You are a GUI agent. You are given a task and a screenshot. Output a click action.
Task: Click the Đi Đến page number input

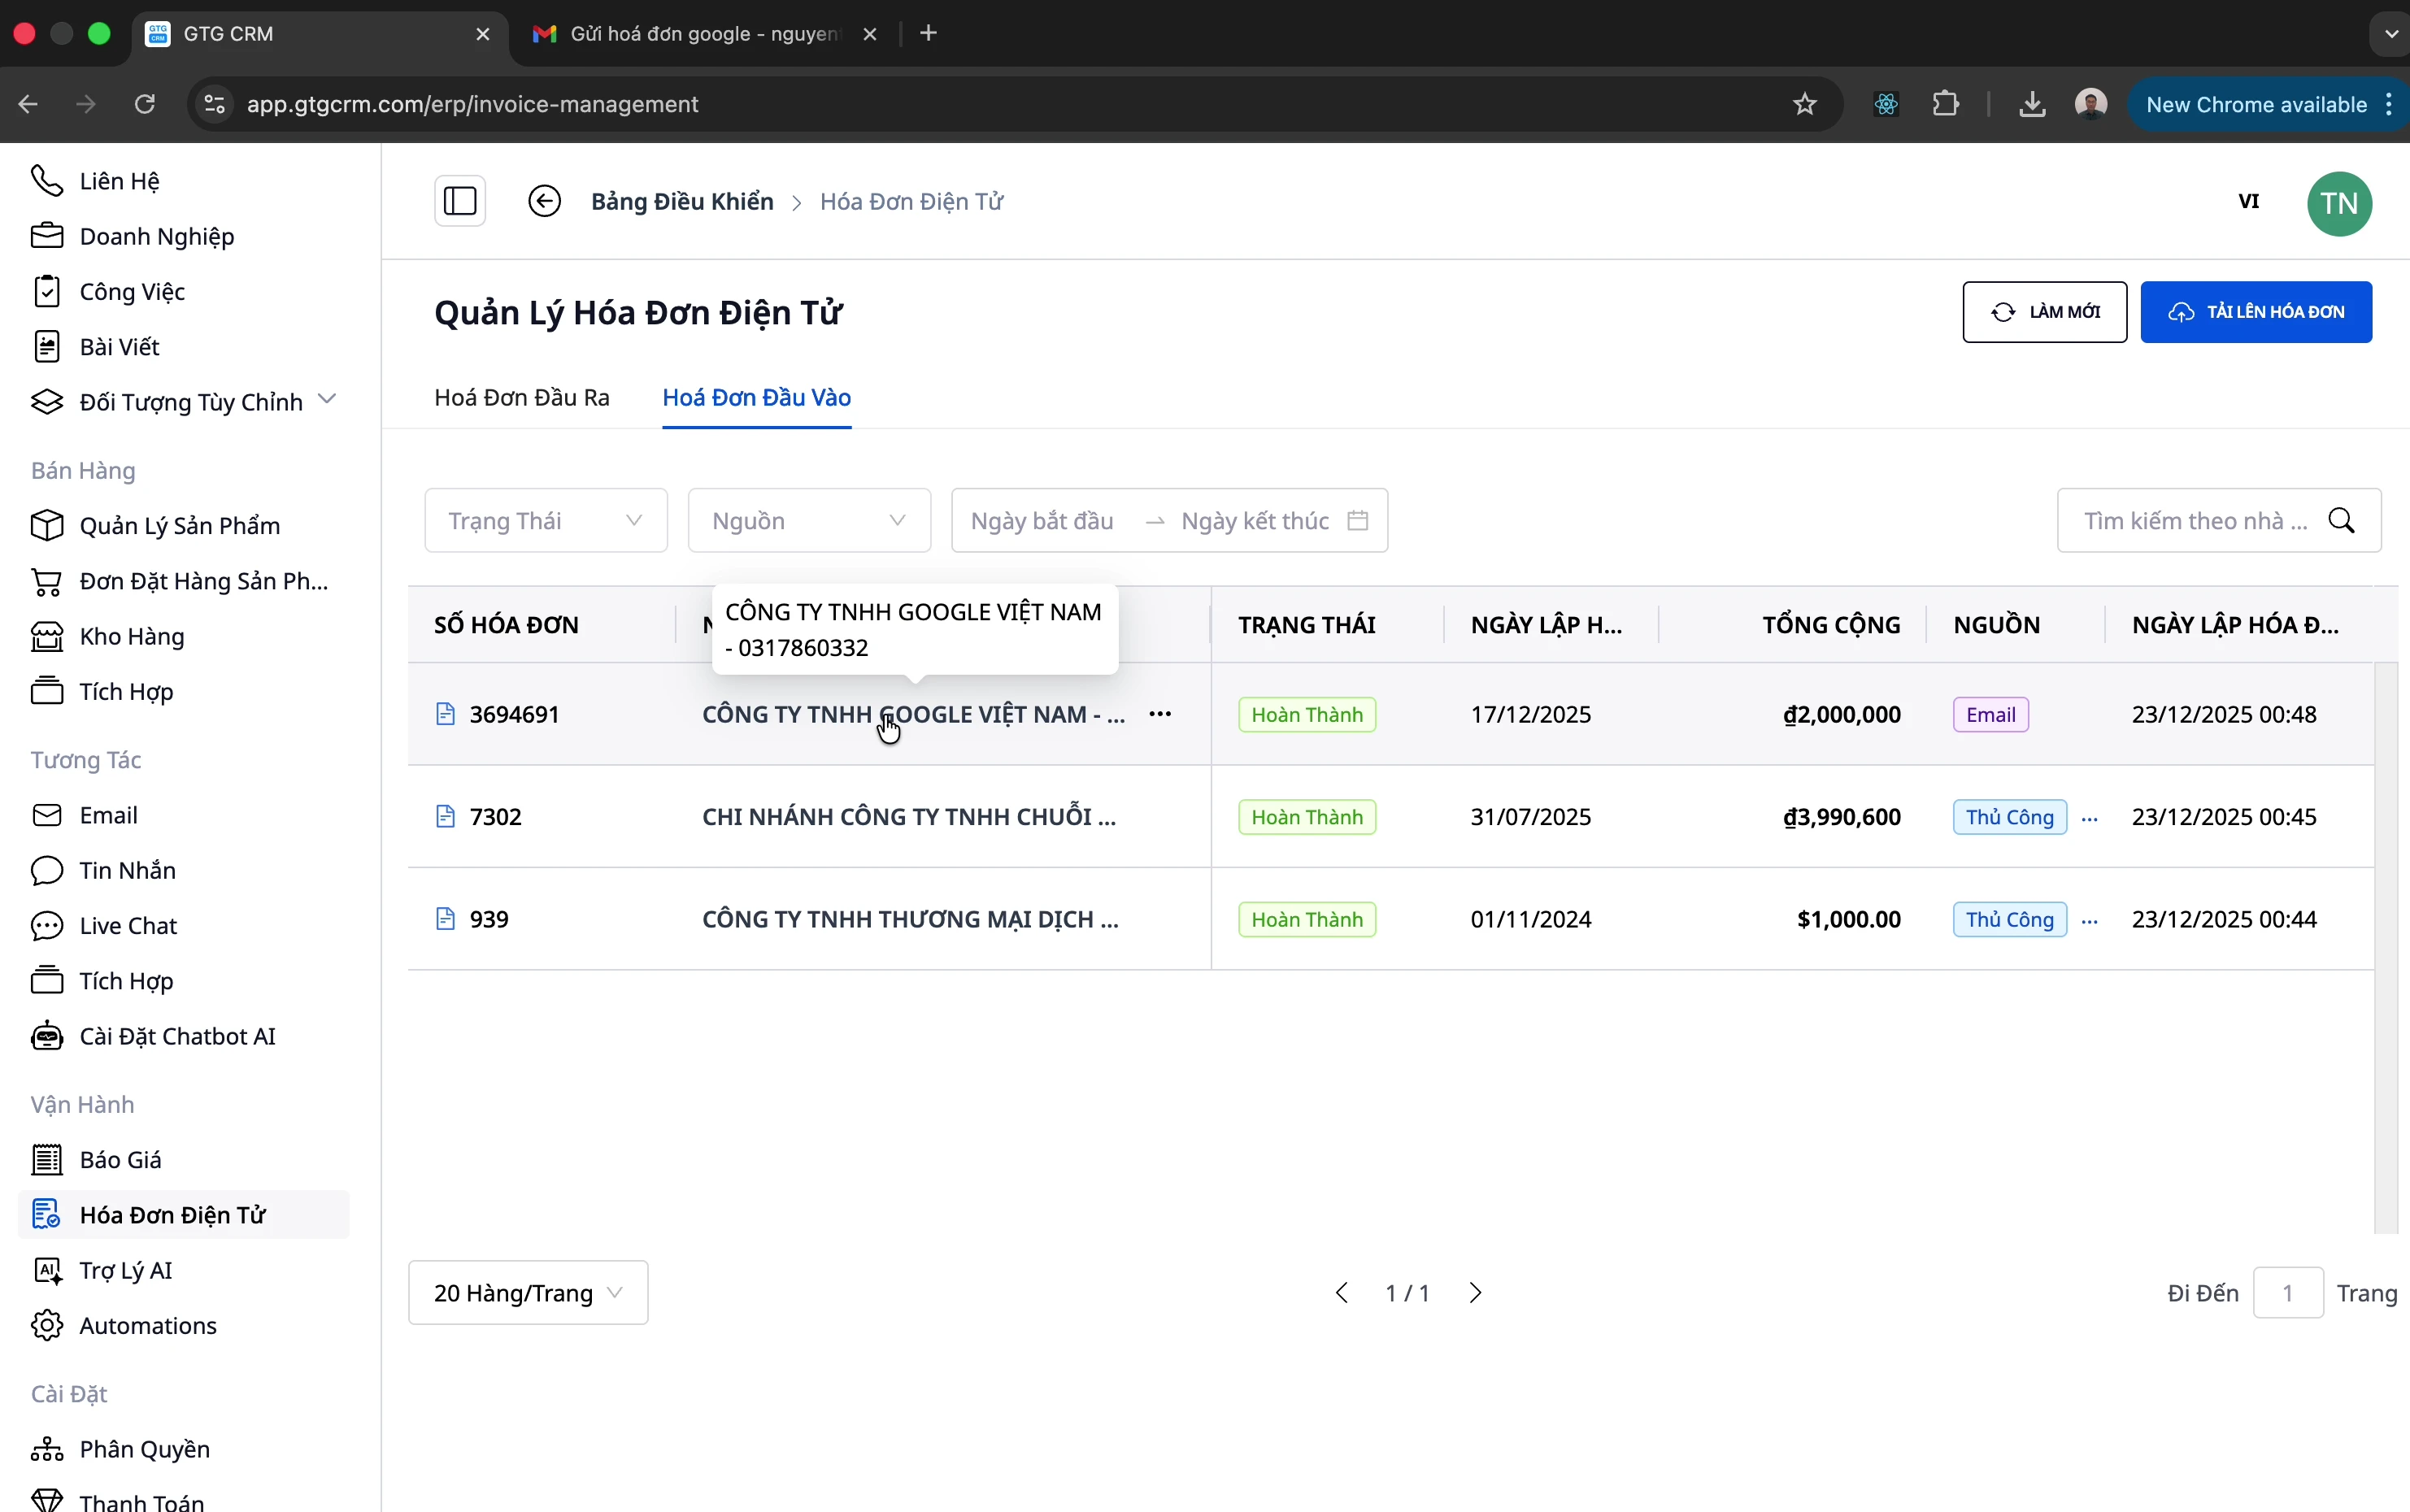coord(2287,1293)
